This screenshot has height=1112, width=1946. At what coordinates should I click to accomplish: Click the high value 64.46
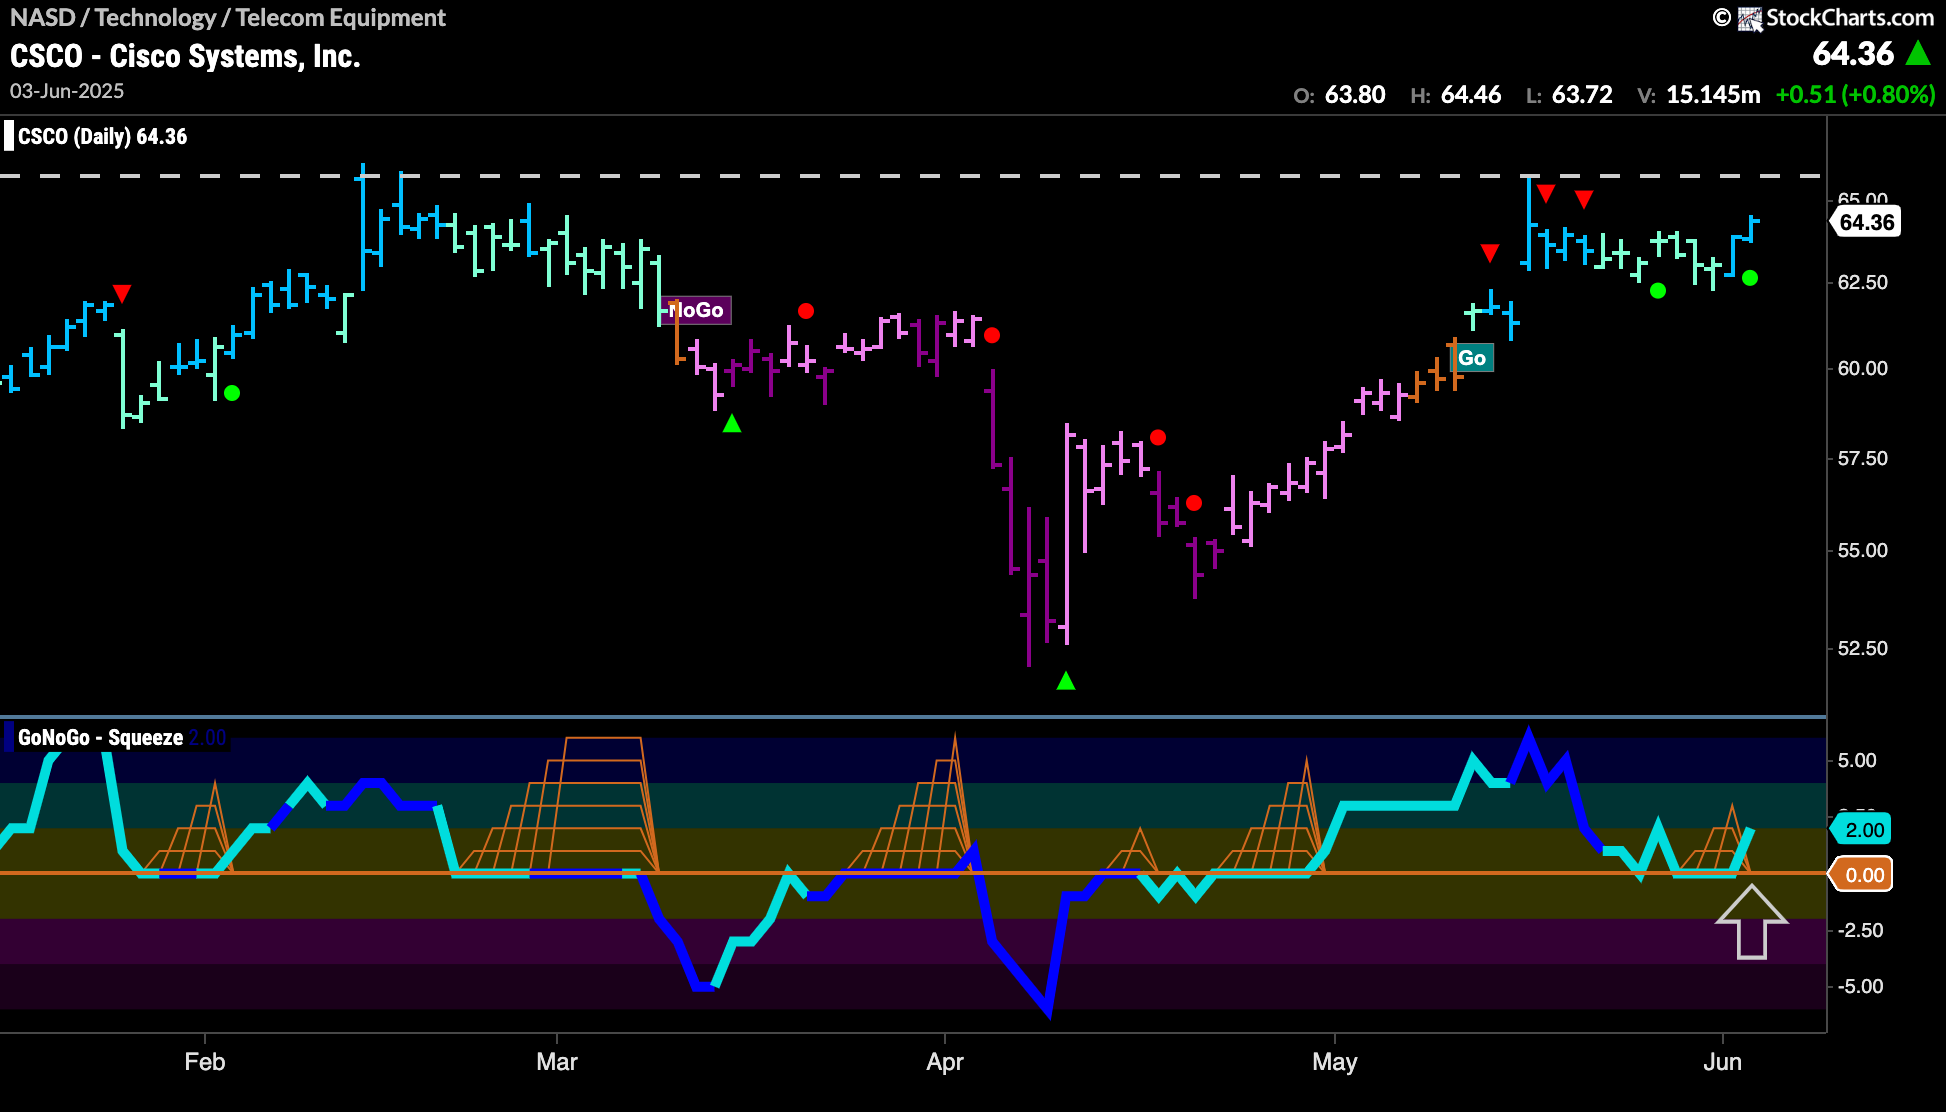[1471, 95]
